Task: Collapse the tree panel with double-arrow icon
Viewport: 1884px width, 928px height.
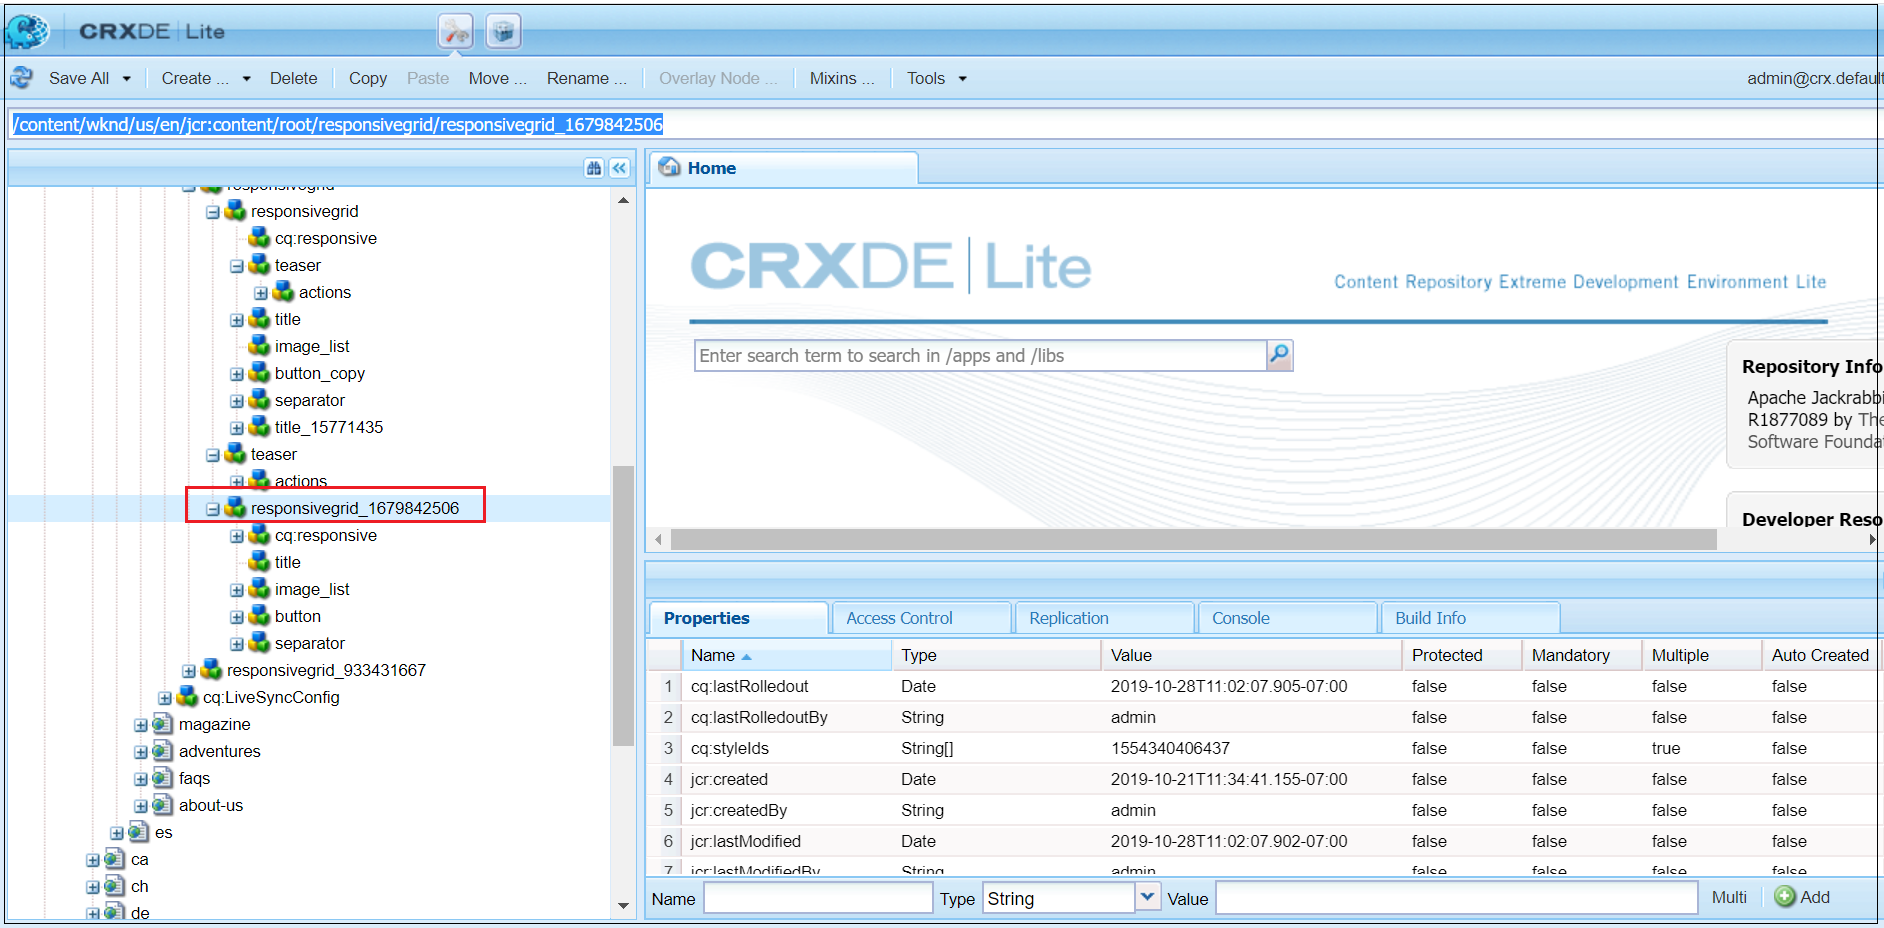Action: tap(620, 168)
